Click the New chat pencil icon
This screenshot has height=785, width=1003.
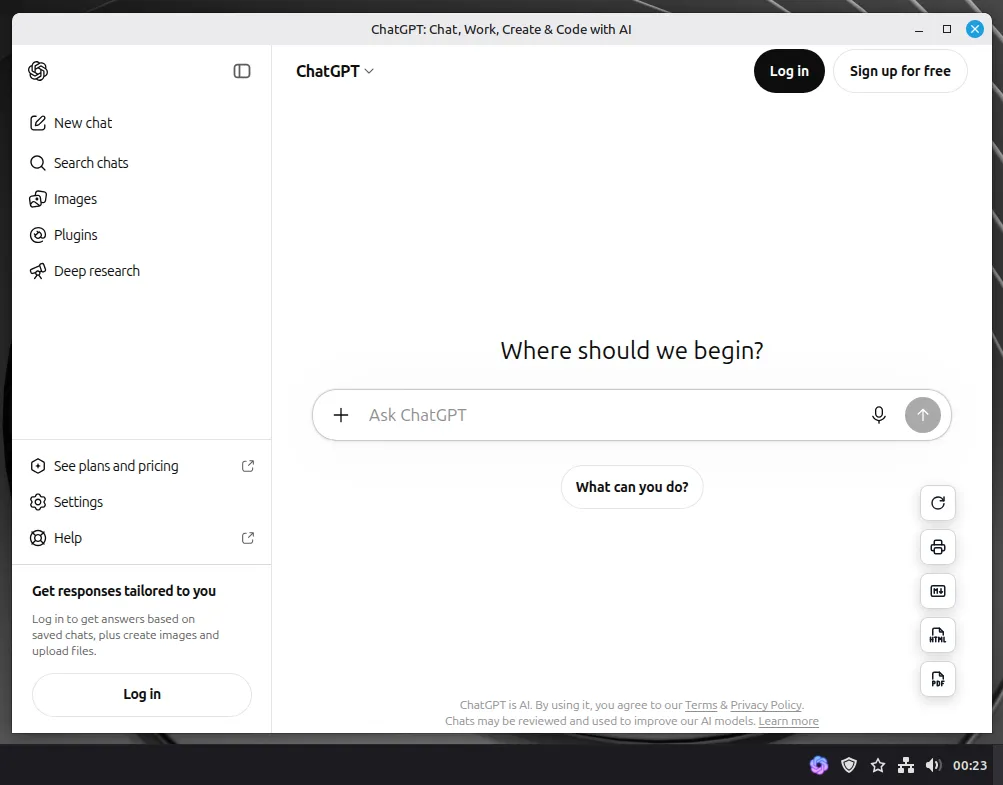(38, 123)
